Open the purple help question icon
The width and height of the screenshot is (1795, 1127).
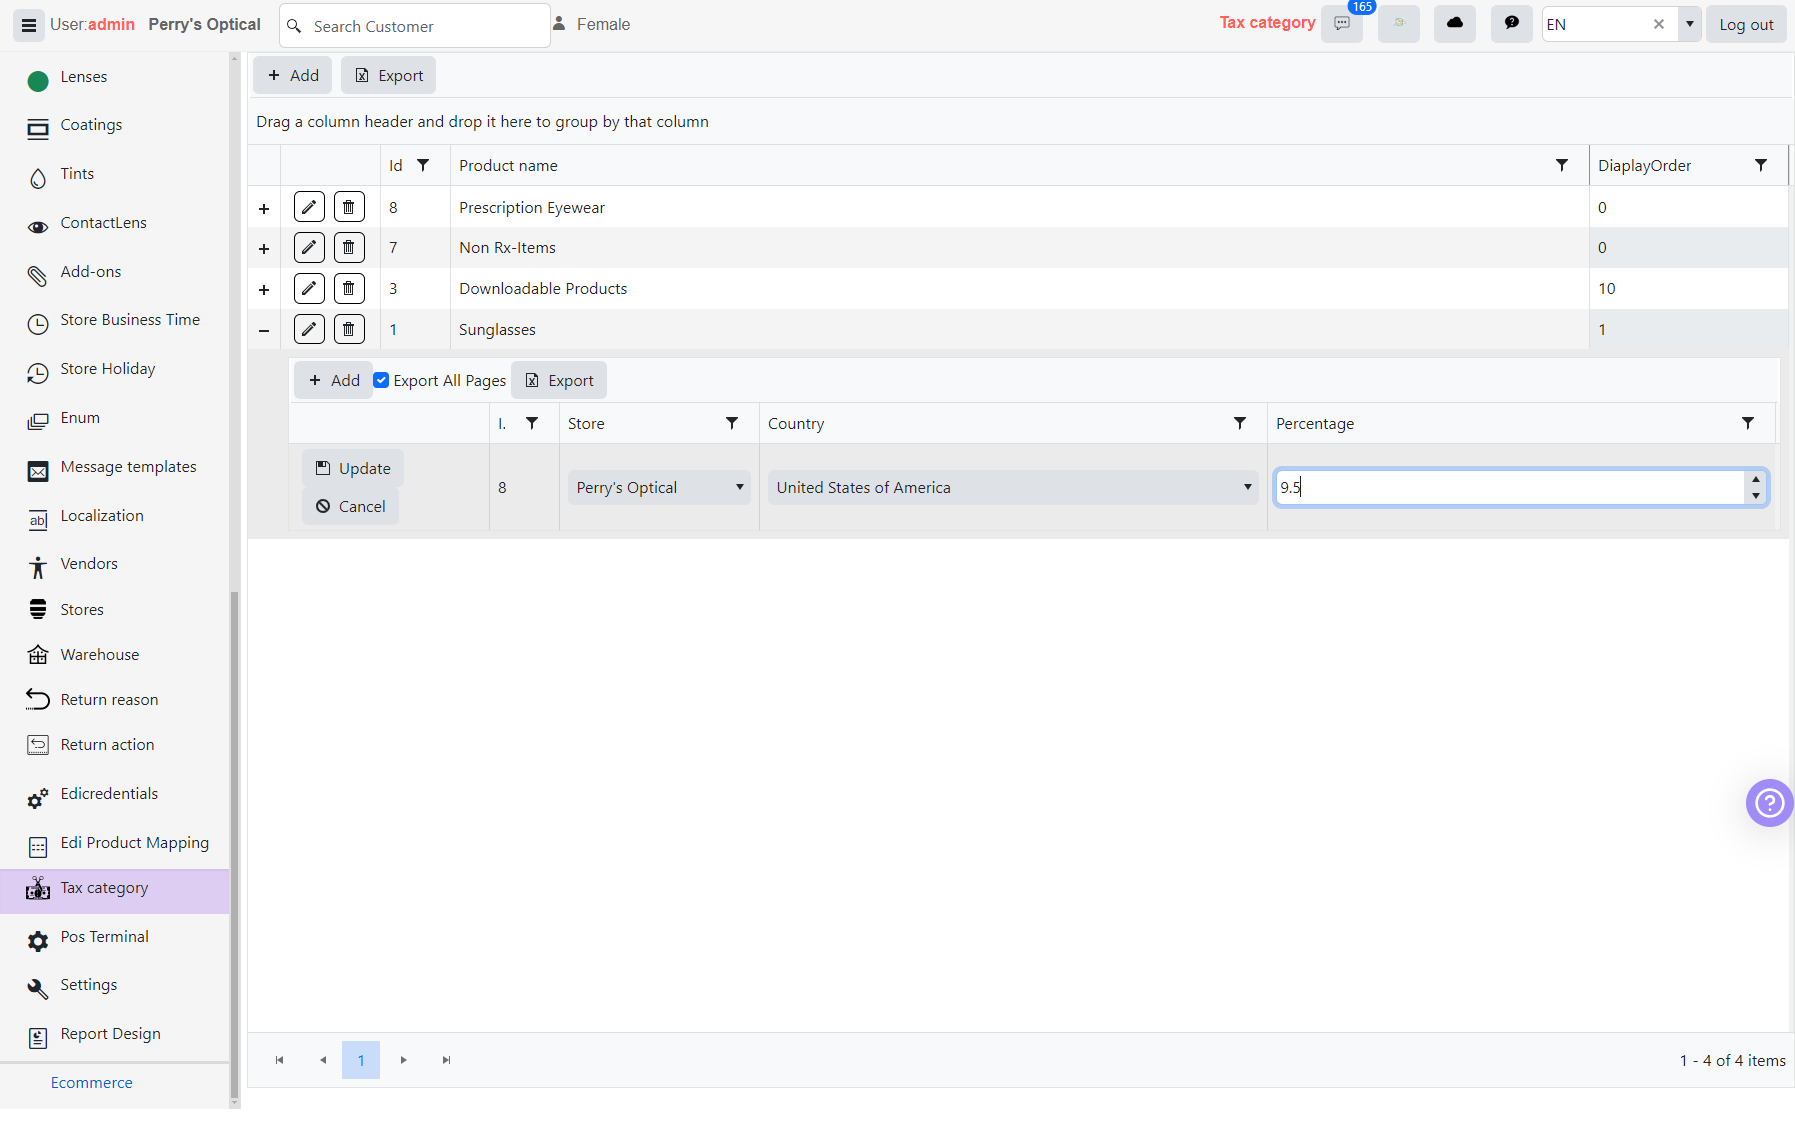tap(1769, 803)
